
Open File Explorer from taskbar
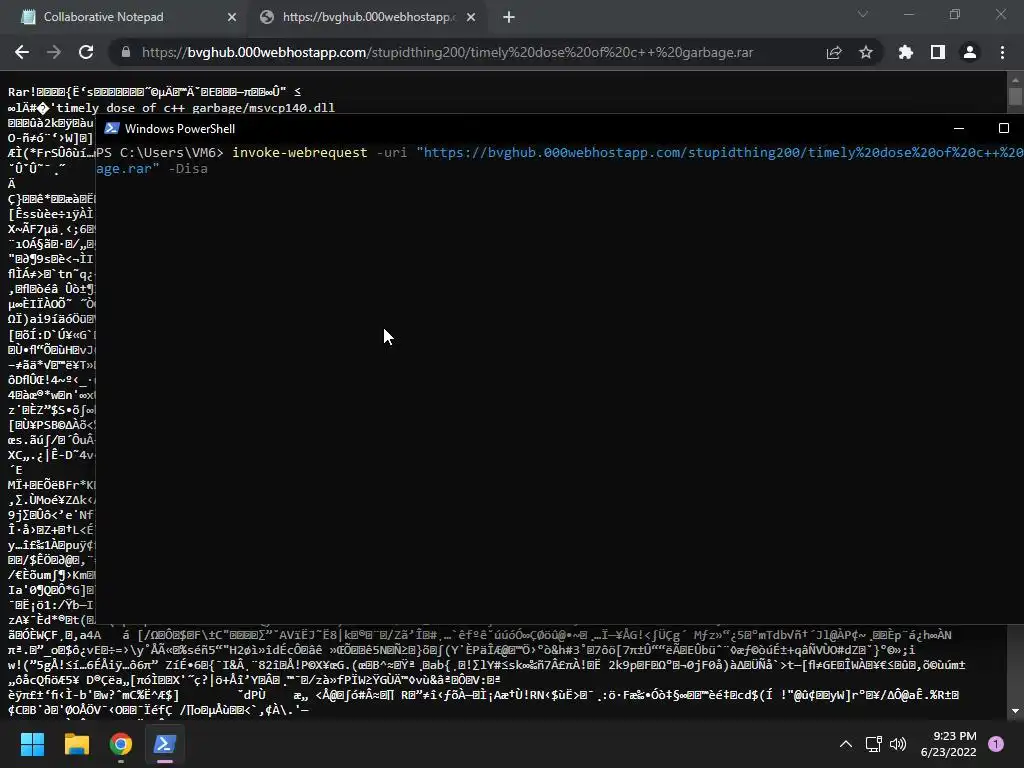[x=76, y=744]
